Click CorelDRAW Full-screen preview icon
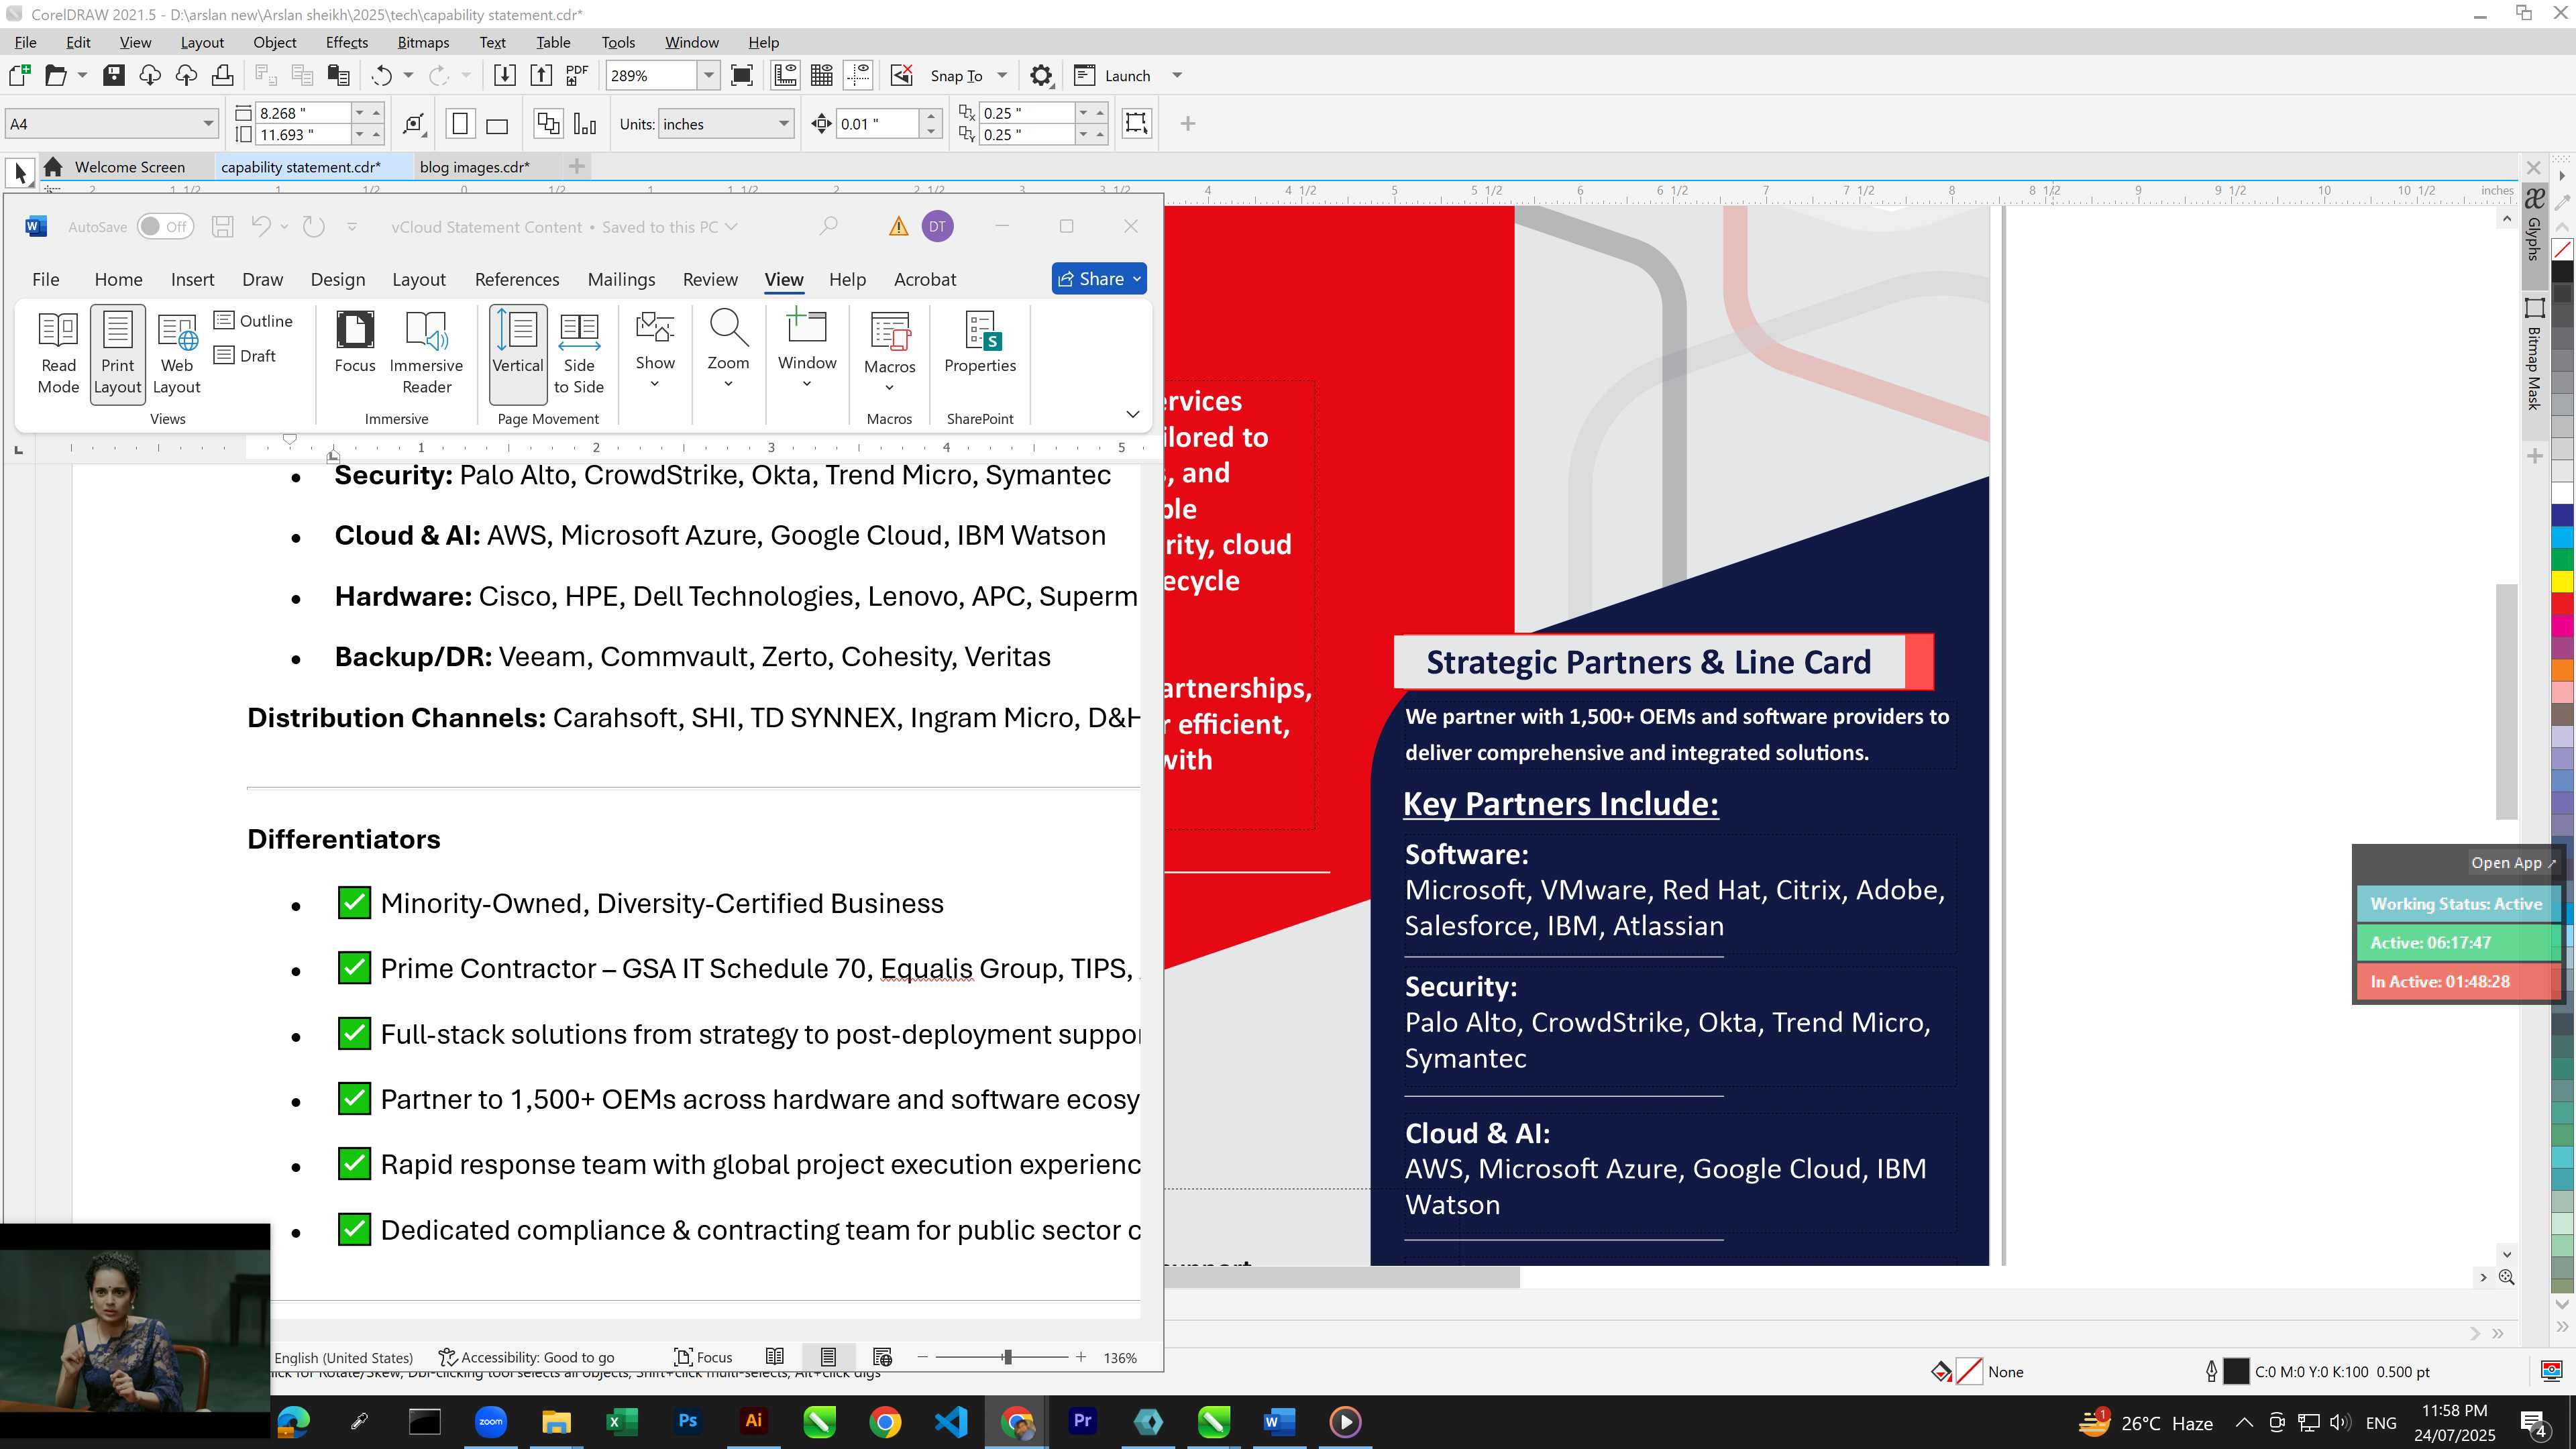The width and height of the screenshot is (2576, 1449). pos(742,75)
